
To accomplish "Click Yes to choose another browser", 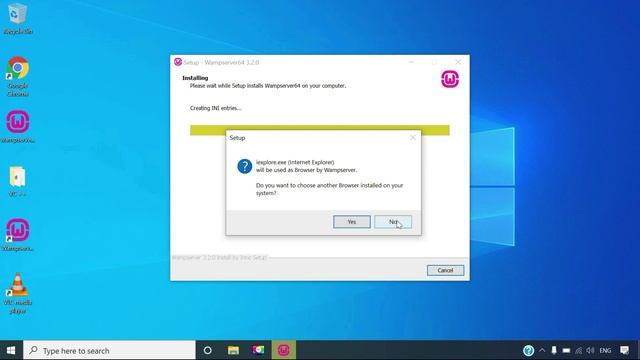I will 352,222.
